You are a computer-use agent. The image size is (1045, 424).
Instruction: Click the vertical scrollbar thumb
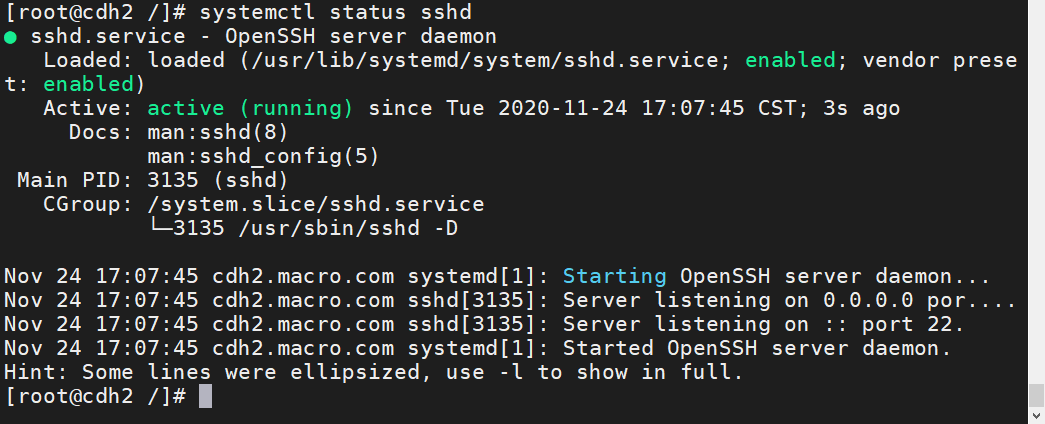point(1036,394)
